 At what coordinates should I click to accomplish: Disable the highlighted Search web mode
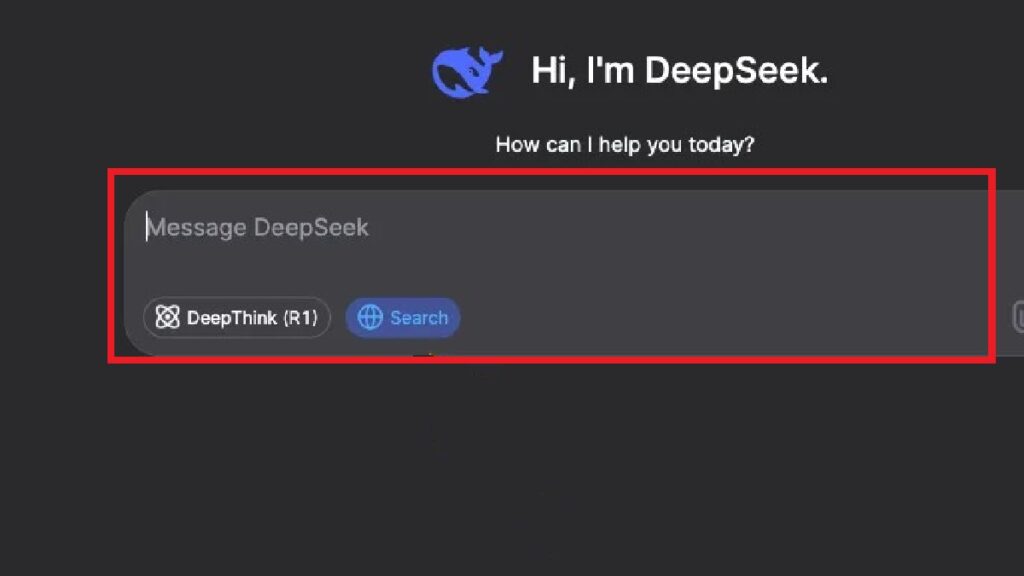[403, 317]
